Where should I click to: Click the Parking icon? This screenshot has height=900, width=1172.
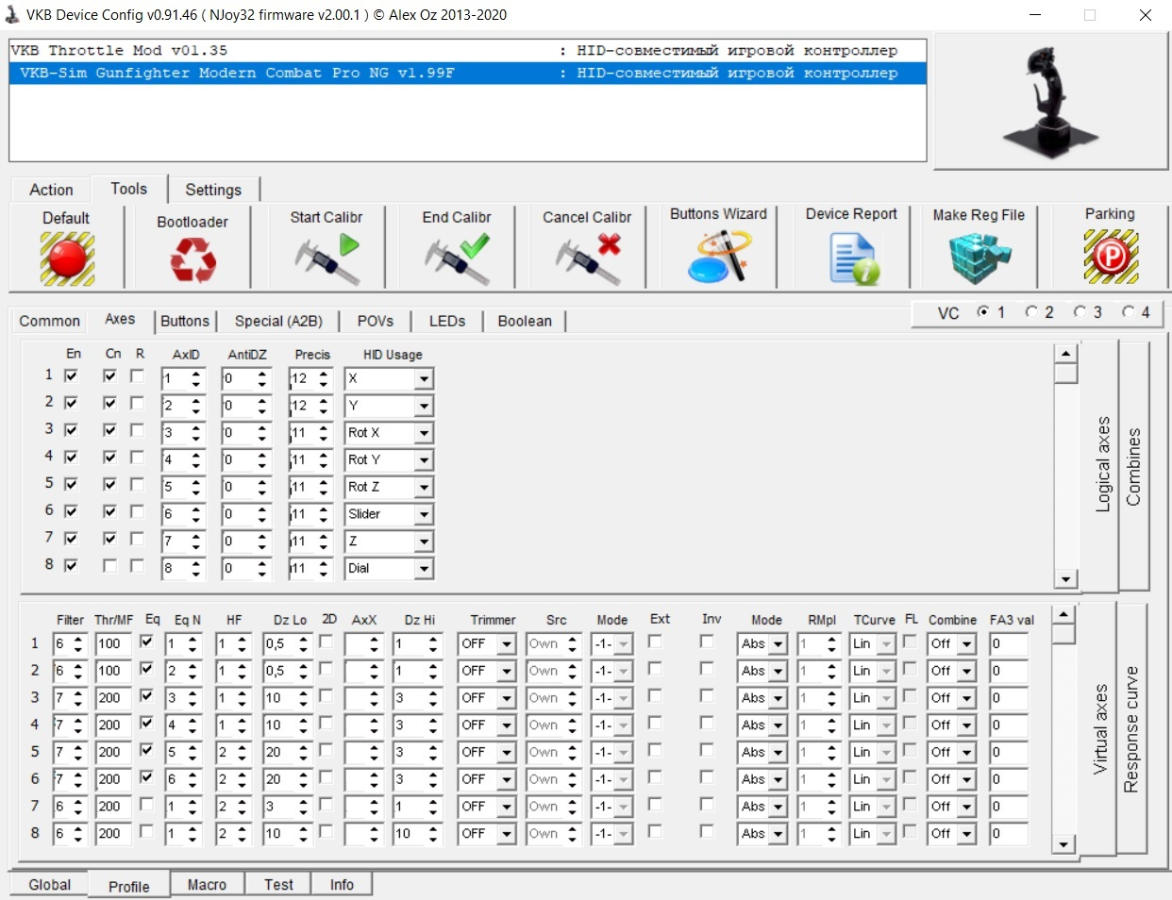click(x=1109, y=257)
